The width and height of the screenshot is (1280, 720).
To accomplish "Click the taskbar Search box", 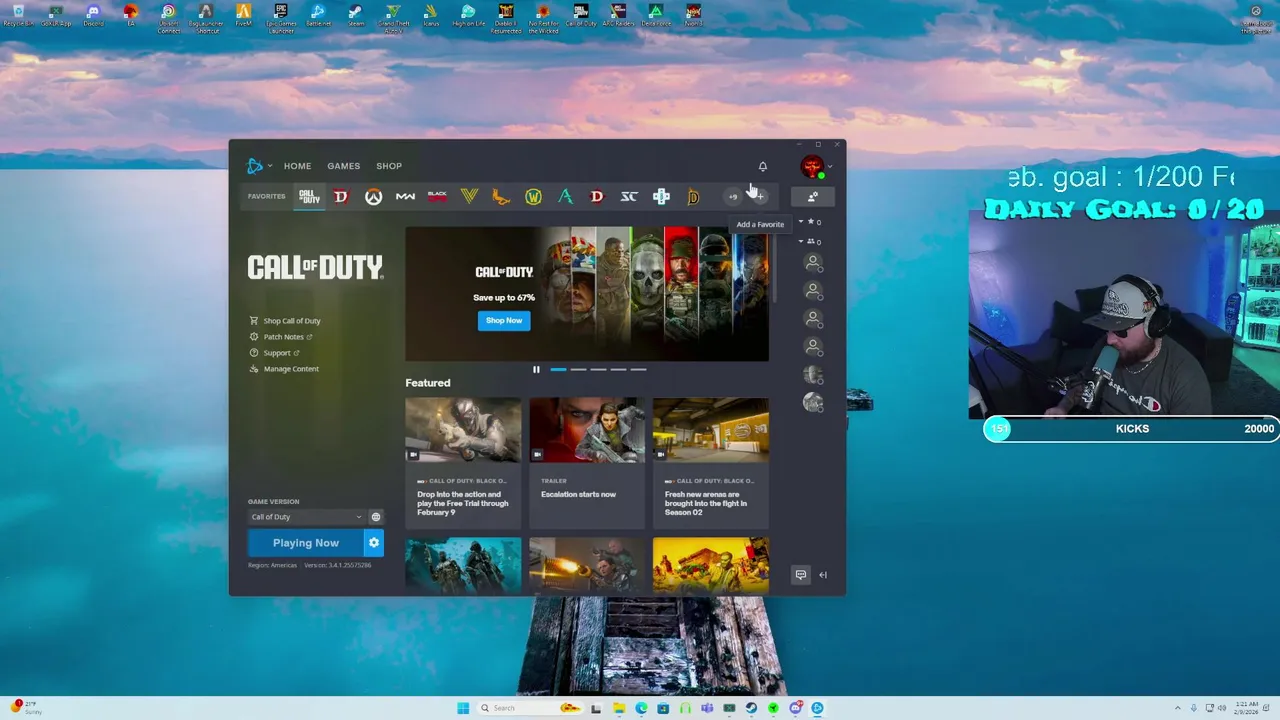I will pos(529,708).
